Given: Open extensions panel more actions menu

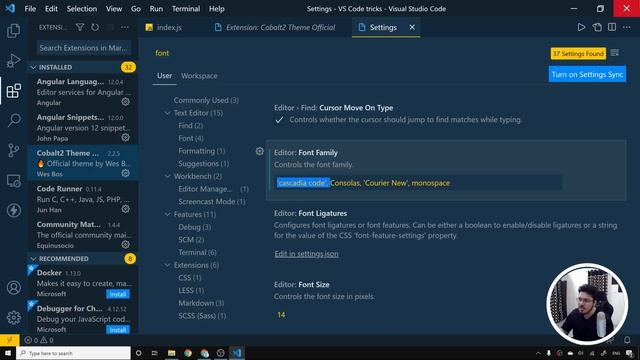Looking at the screenshot, I should tap(125, 27).
